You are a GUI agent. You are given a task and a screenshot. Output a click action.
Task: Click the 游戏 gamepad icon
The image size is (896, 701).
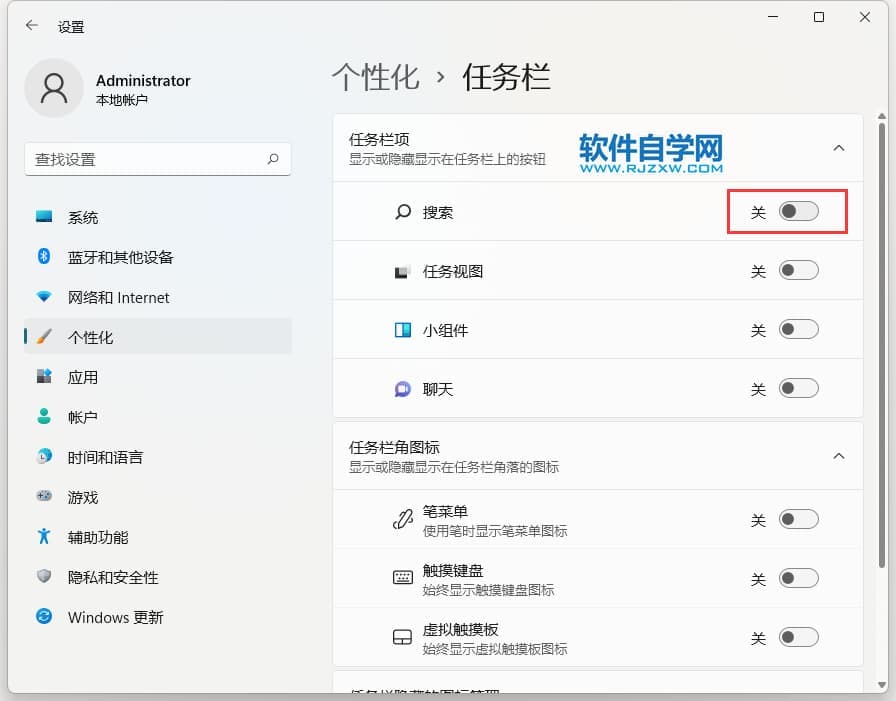(x=44, y=497)
